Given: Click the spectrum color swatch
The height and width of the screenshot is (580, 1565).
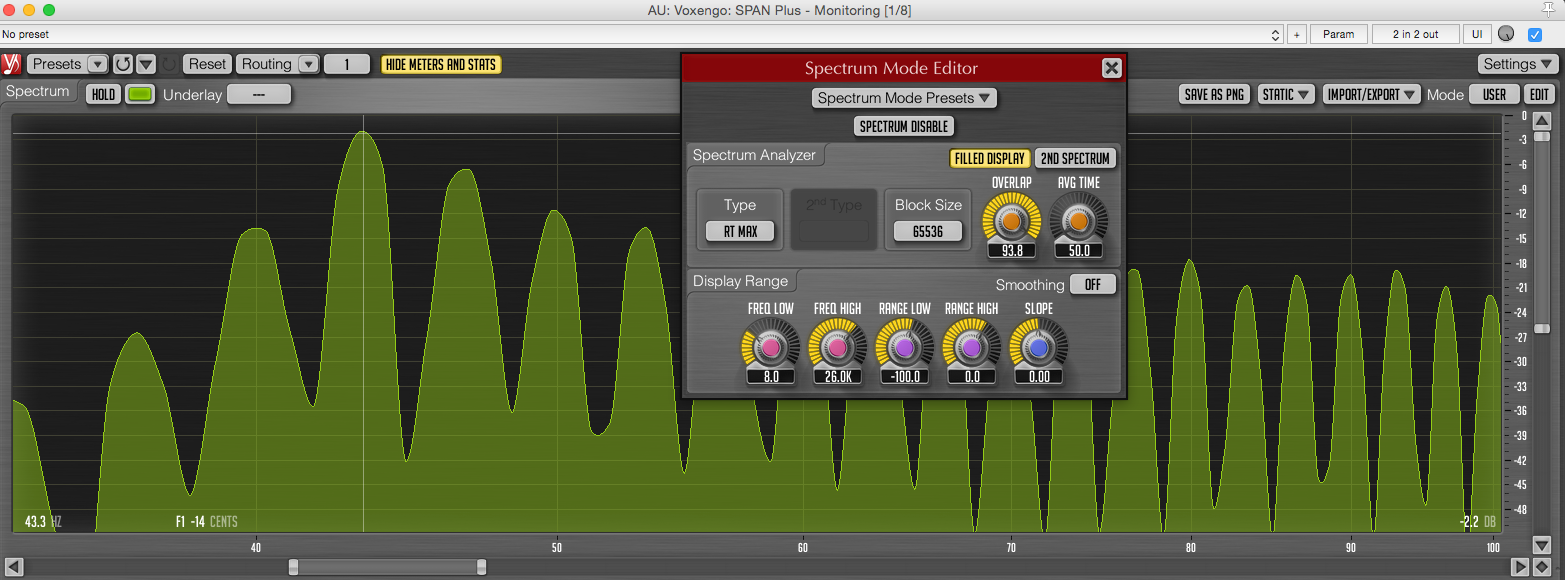Looking at the screenshot, I should (141, 95).
